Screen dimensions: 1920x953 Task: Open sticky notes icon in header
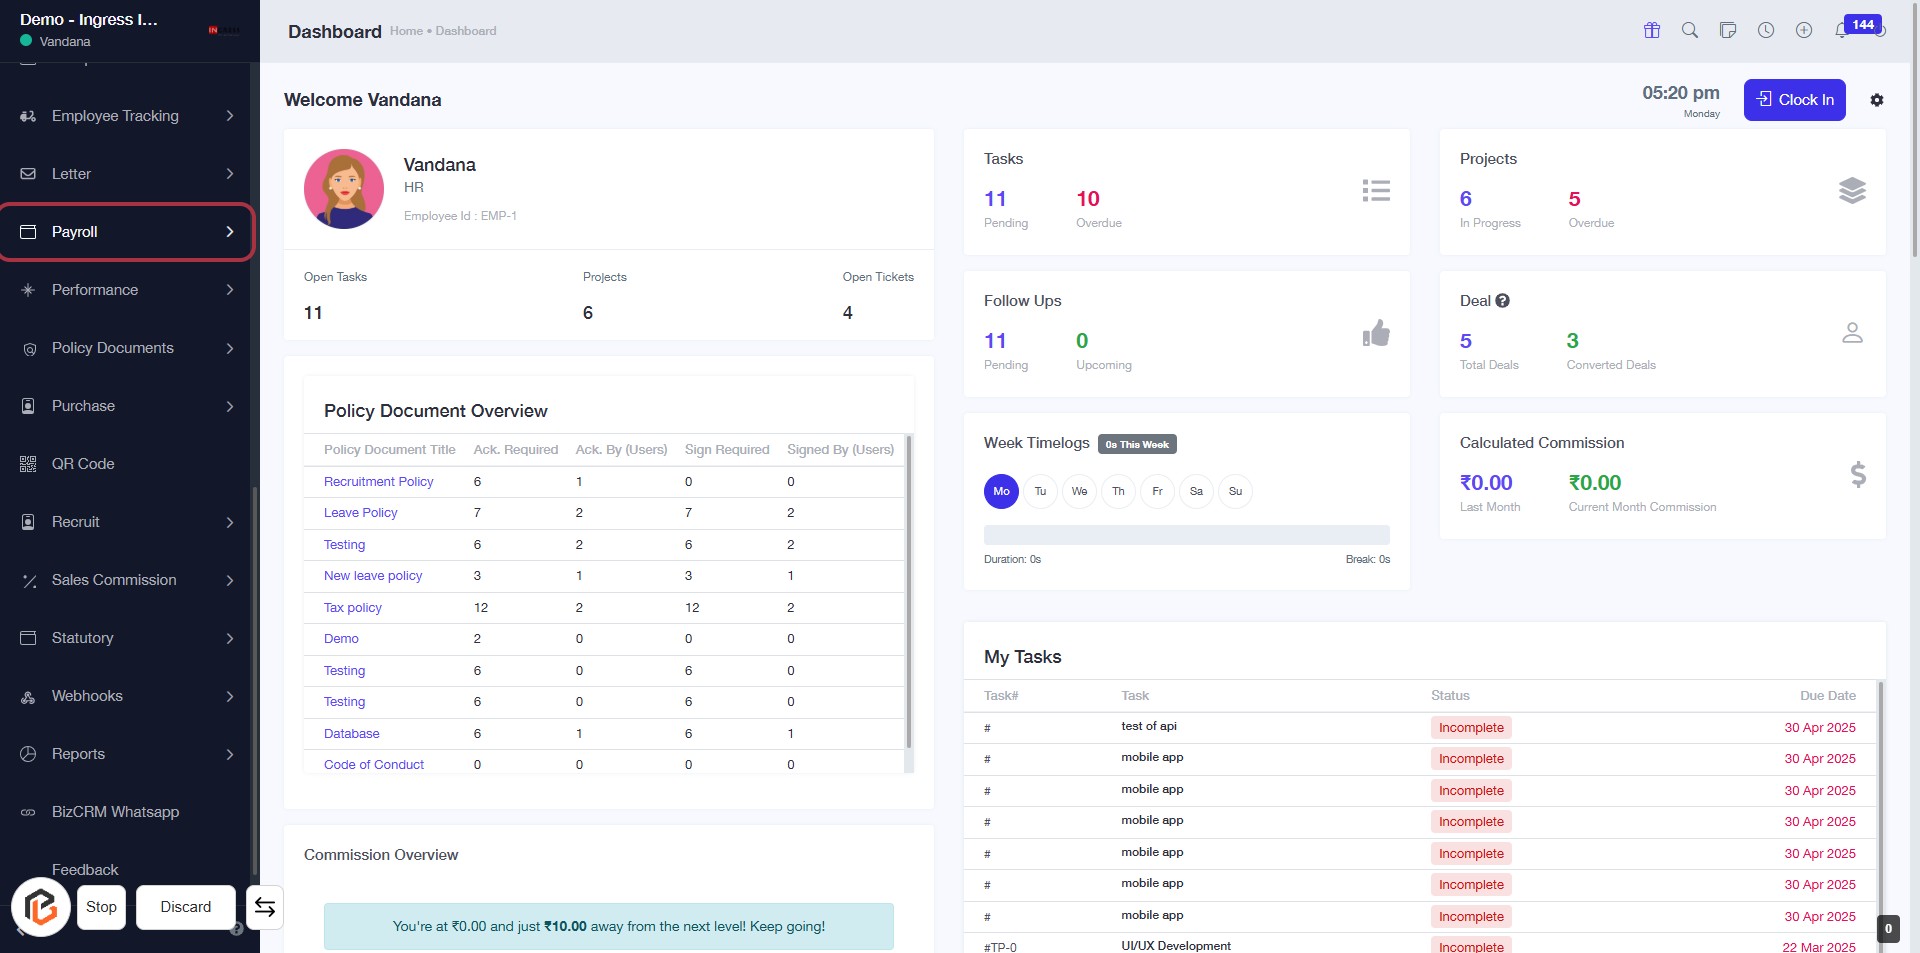pos(1728,30)
